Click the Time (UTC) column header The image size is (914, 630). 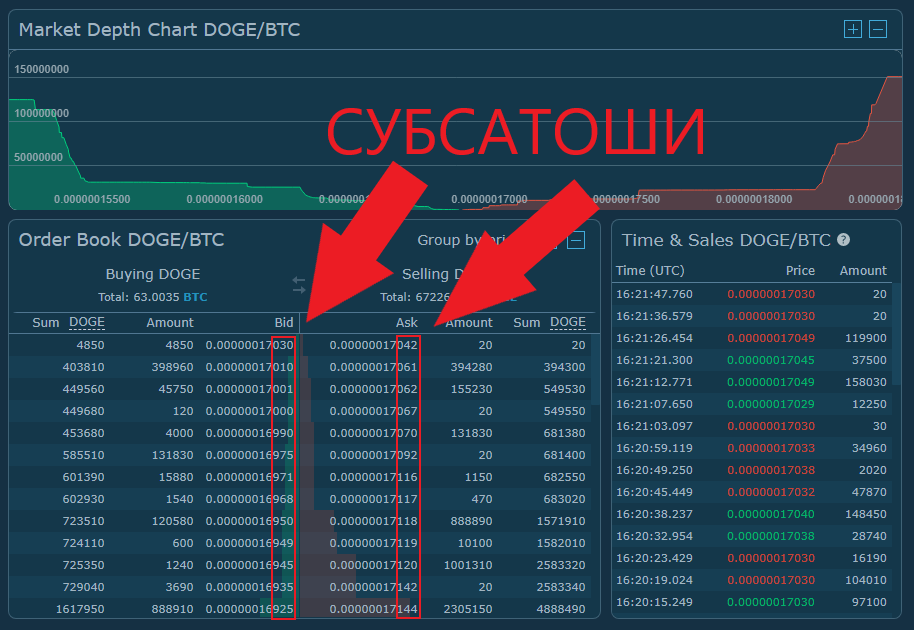pos(650,270)
